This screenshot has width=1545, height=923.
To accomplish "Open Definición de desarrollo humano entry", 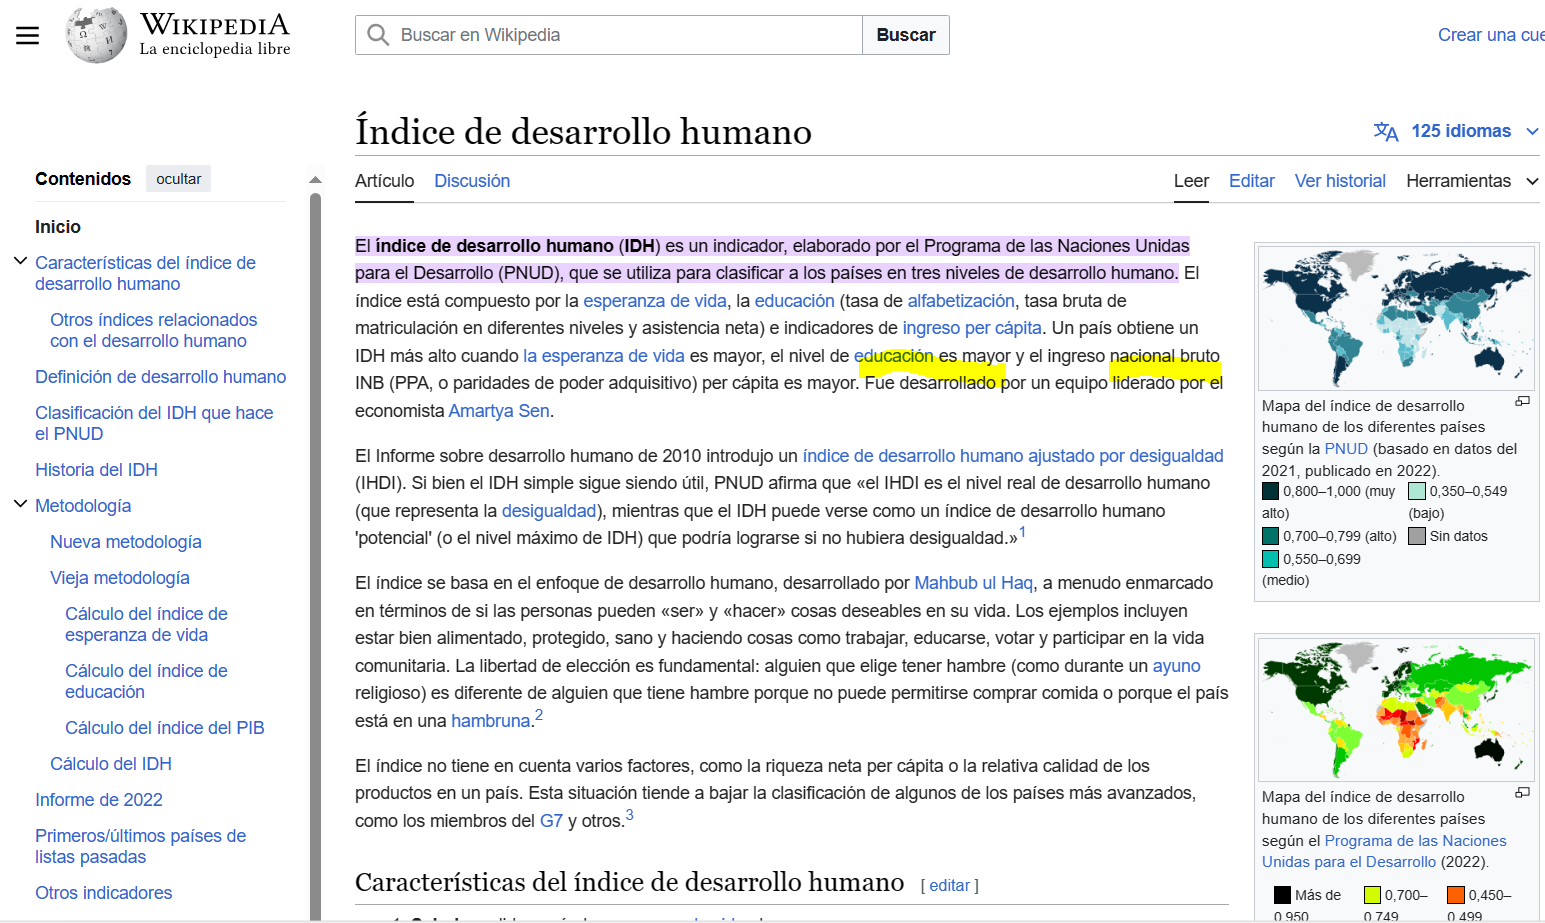I will tap(161, 377).
